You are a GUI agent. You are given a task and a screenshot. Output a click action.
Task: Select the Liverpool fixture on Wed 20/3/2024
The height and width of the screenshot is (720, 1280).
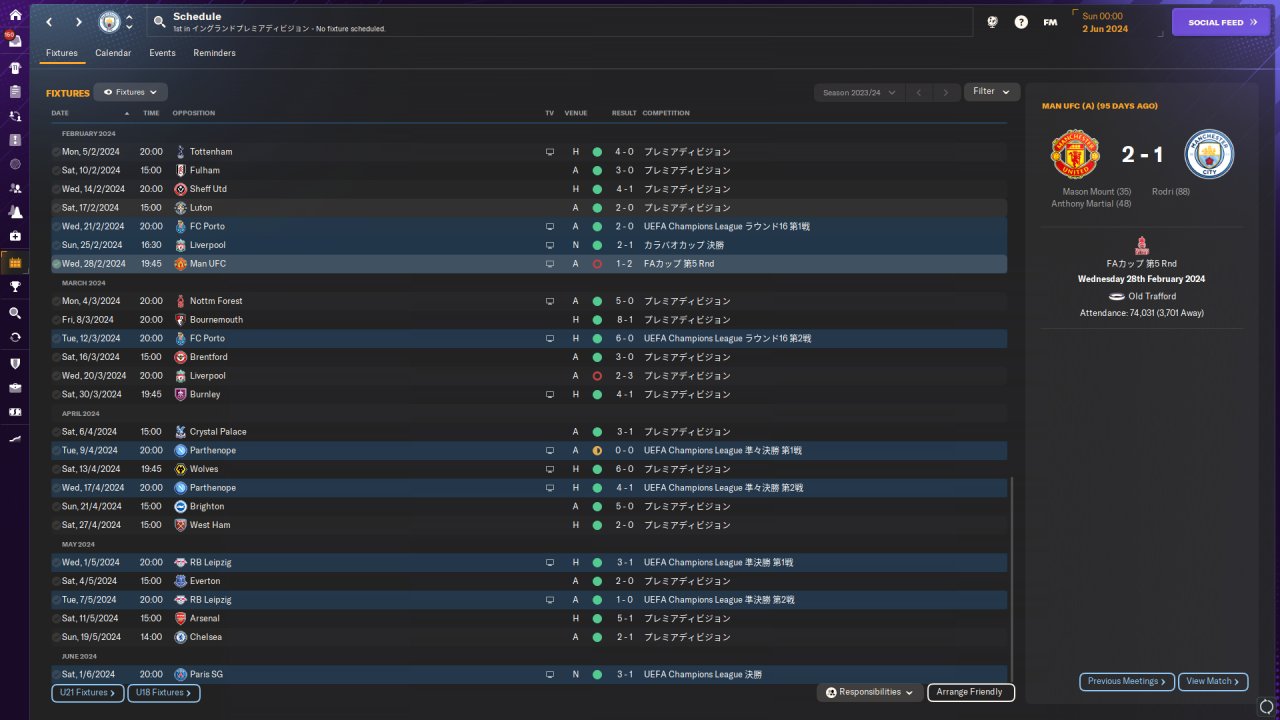click(529, 376)
